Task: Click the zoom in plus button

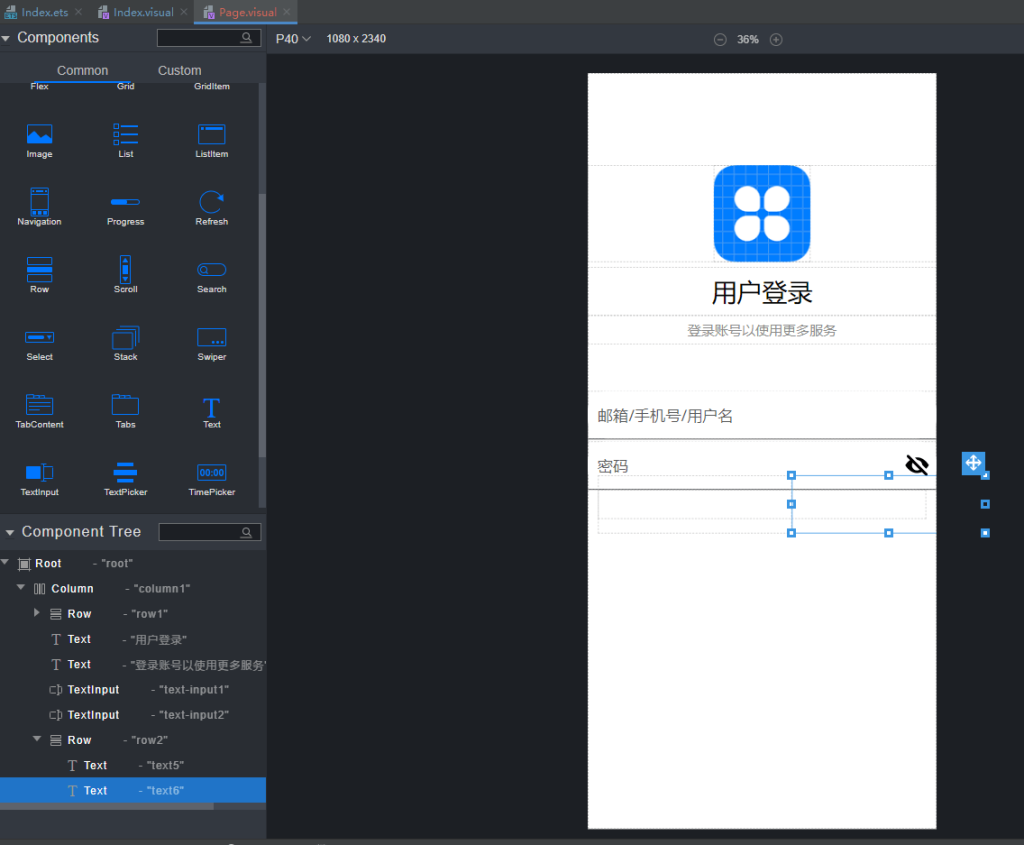Action: (x=775, y=39)
